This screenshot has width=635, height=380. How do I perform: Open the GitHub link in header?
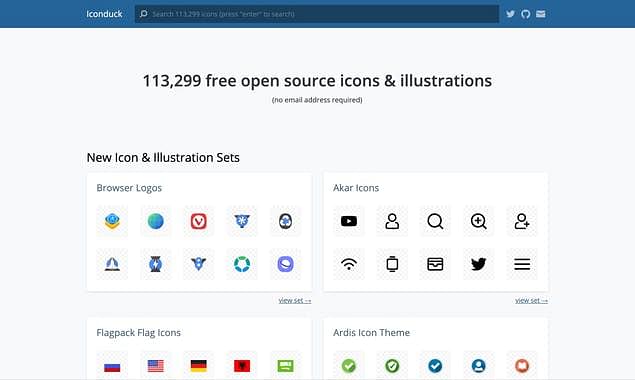click(x=526, y=14)
